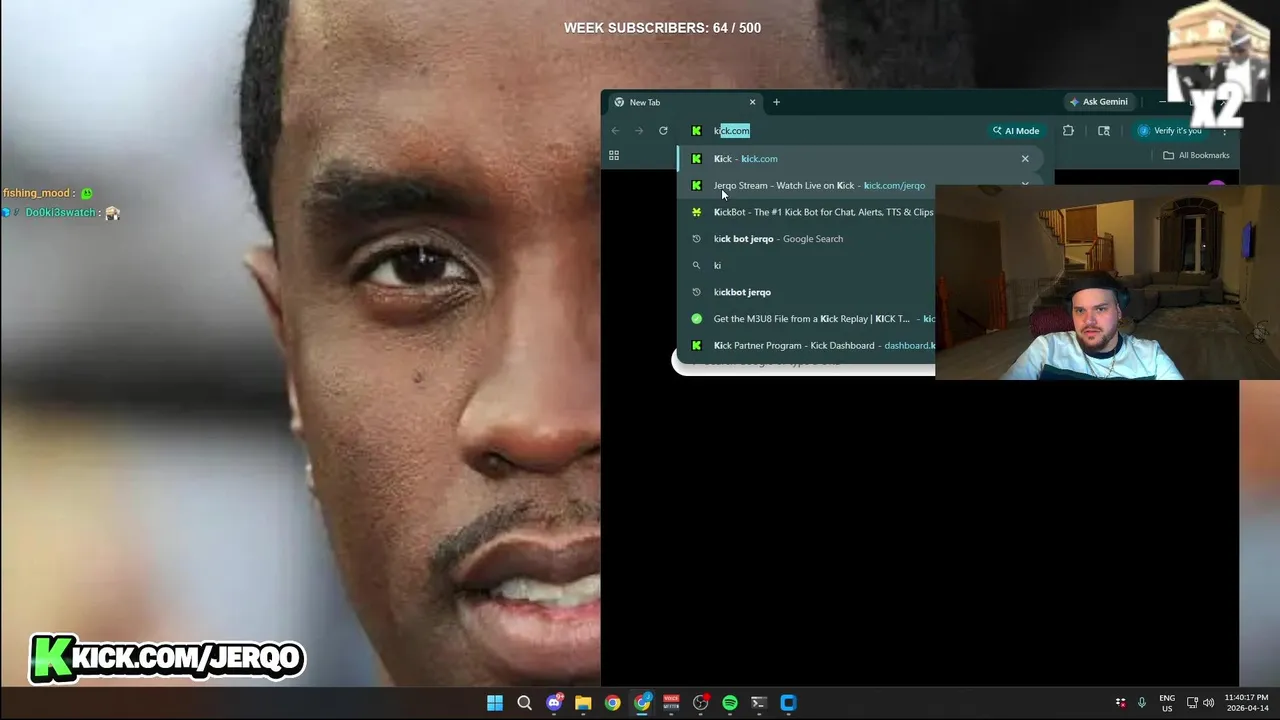This screenshot has width=1280, height=720.
Task: Open Discord from the taskbar
Action: point(554,703)
